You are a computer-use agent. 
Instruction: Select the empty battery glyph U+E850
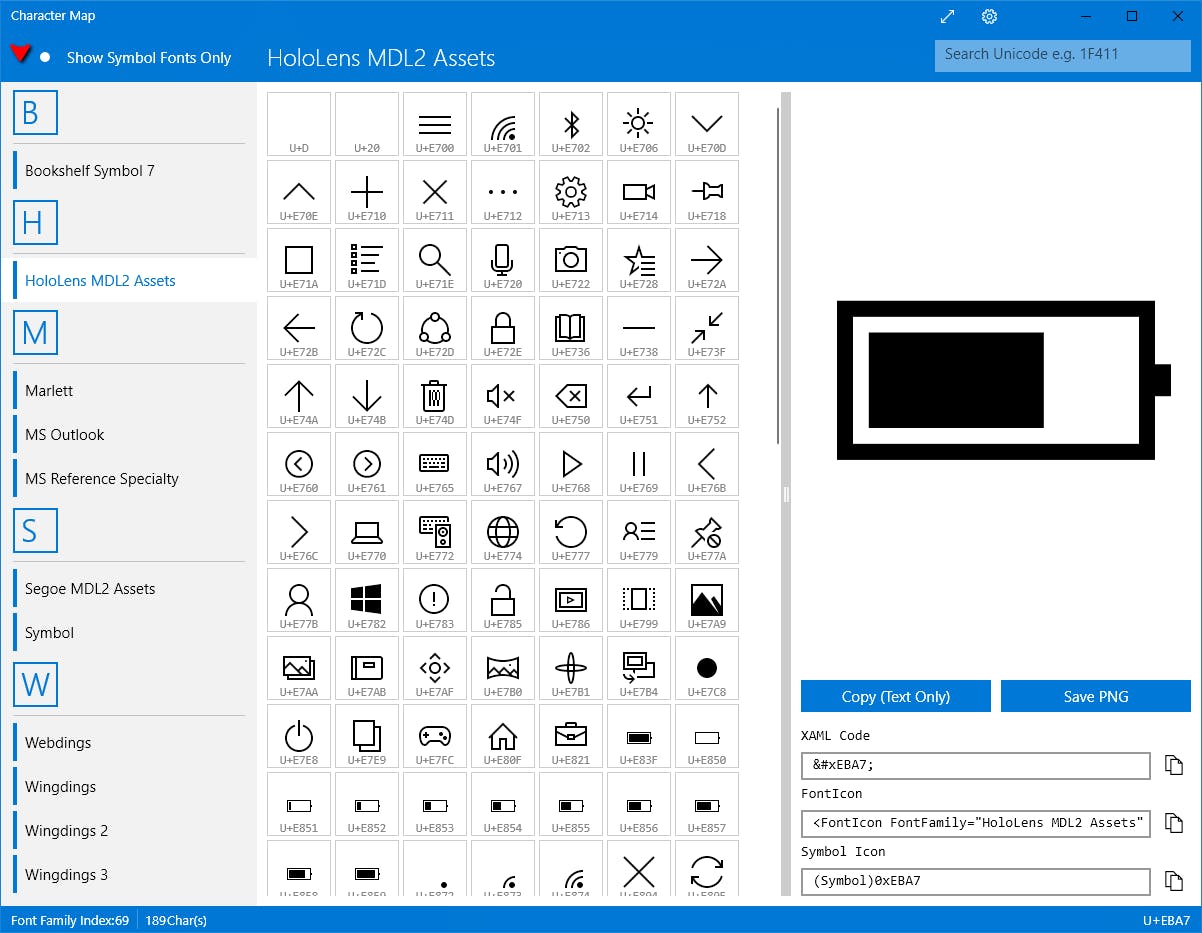point(707,736)
